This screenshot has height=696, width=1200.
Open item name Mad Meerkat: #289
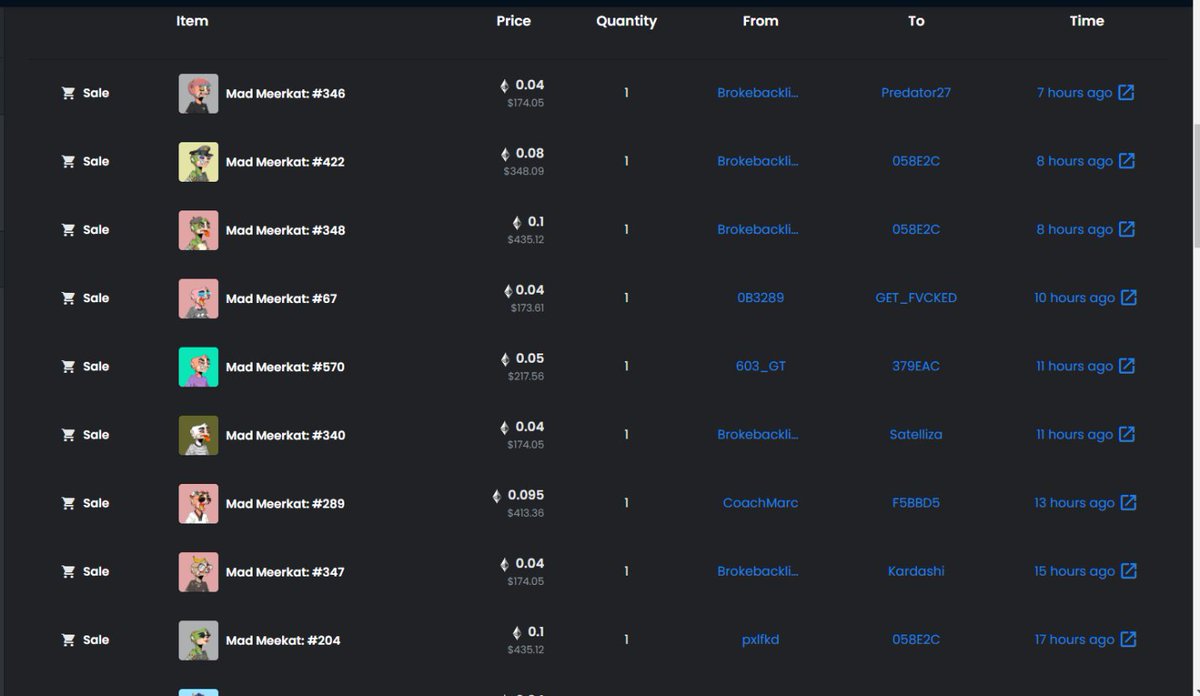pyautogui.click(x=285, y=503)
